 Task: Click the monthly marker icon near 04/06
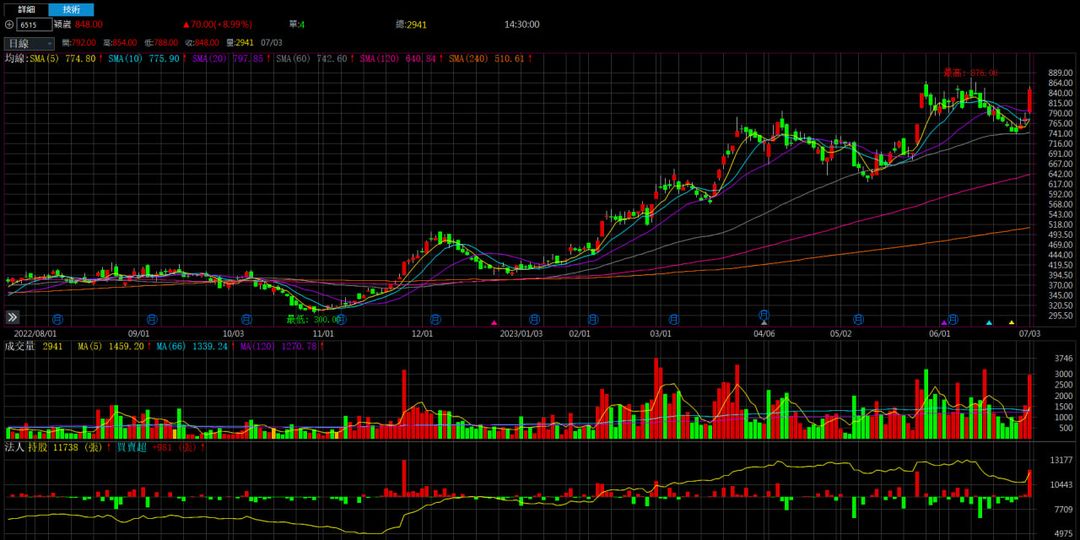[764, 316]
